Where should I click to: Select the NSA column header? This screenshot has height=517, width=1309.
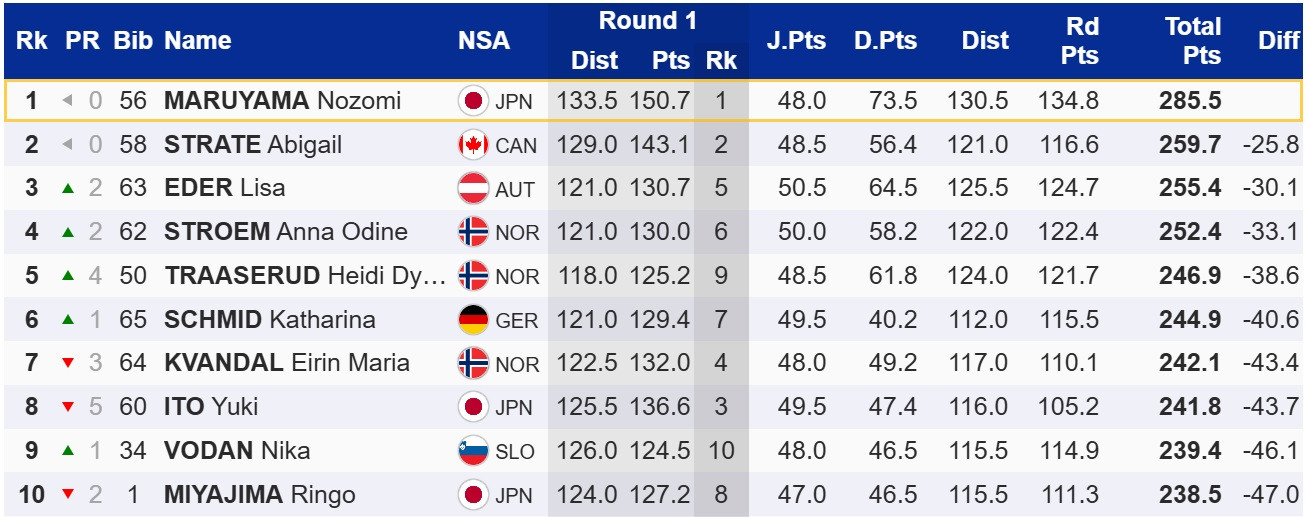(484, 41)
